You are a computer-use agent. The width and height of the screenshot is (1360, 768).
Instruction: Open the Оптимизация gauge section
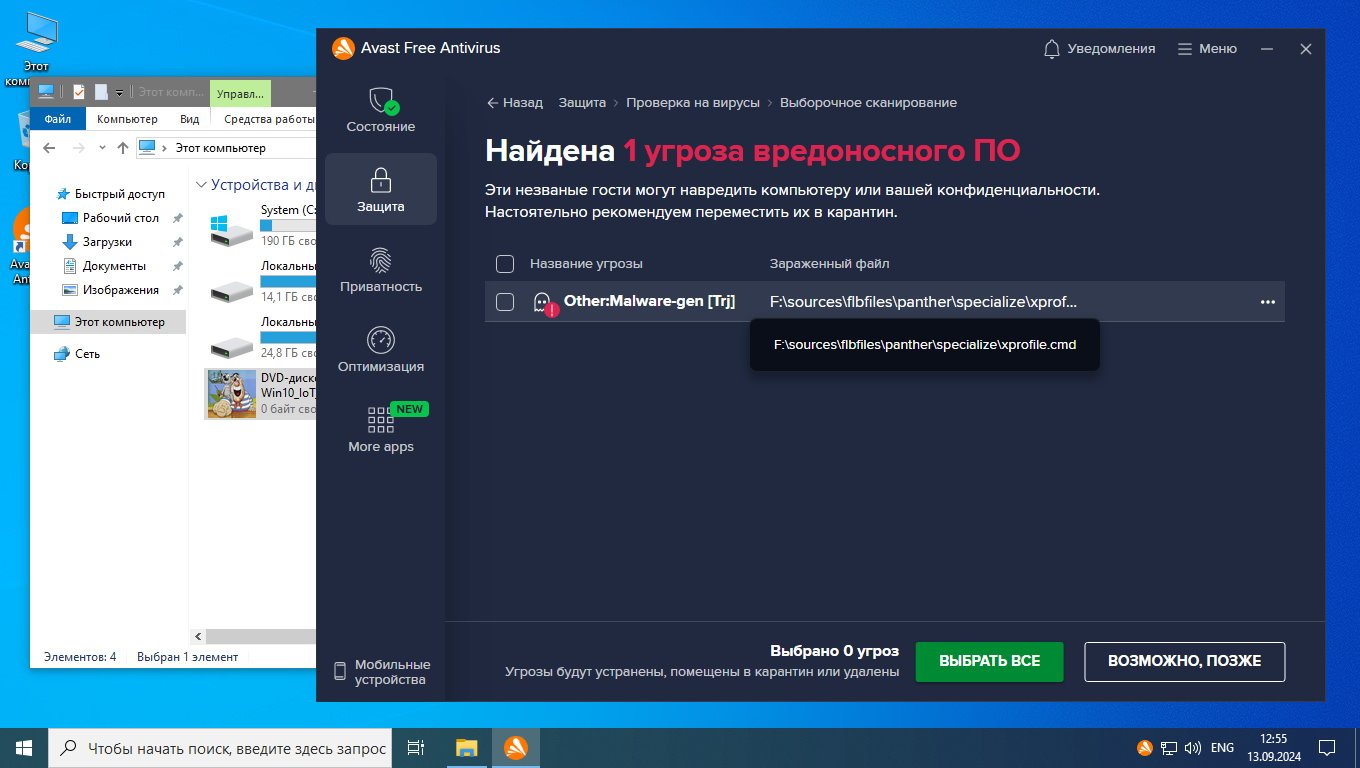pyautogui.click(x=381, y=350)
